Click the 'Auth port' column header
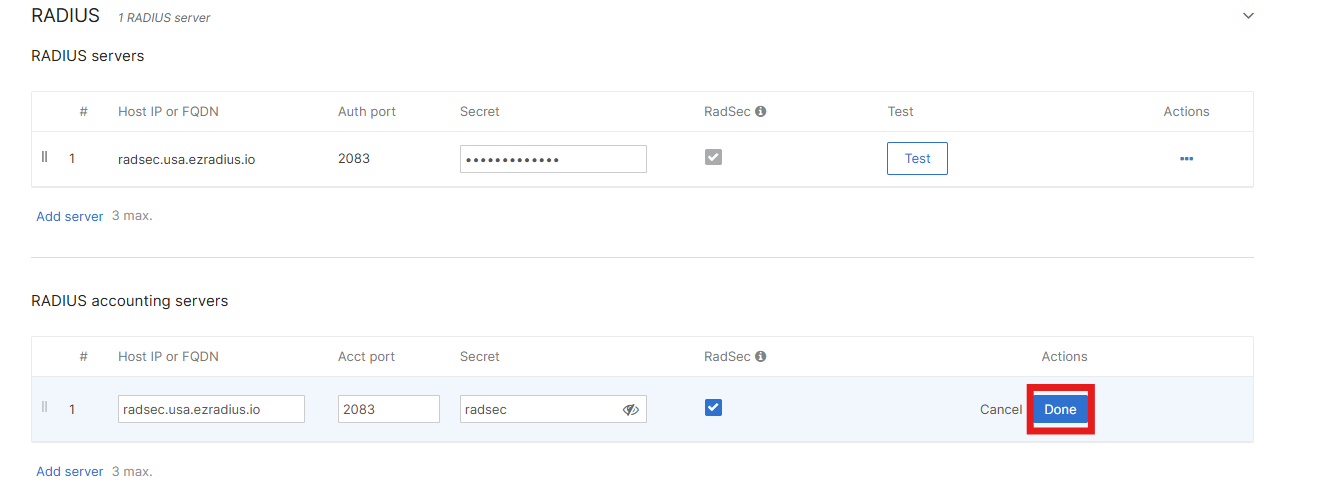 (x=367, y=112)
